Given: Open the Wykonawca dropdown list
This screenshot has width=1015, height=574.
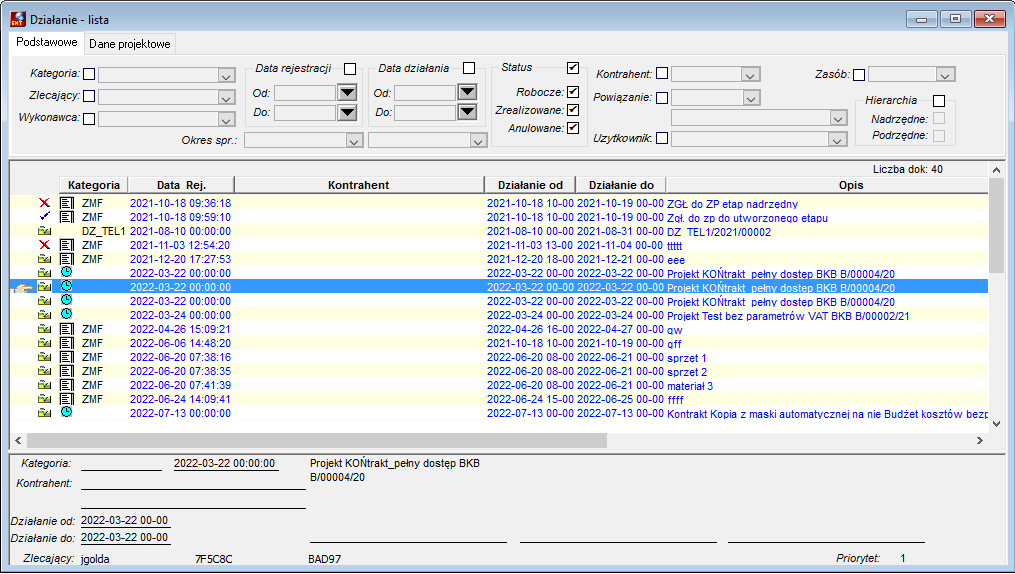Looking at the screenshot, I should point(226,120).
